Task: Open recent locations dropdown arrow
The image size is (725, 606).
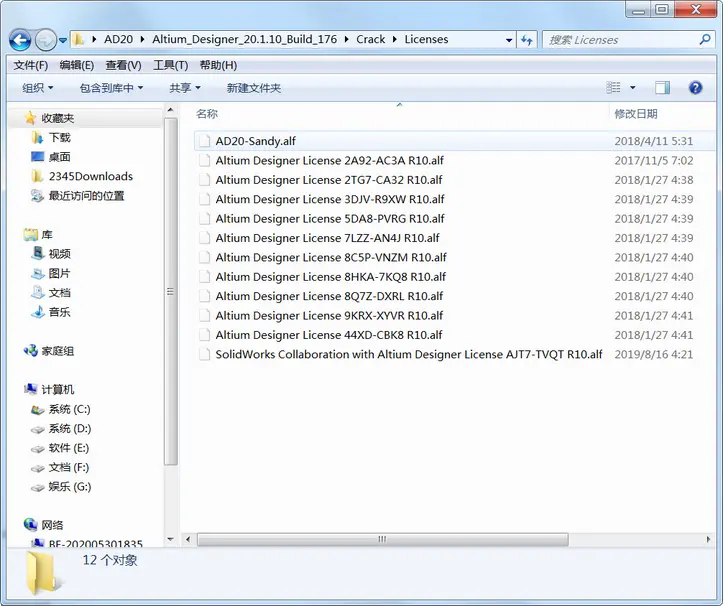Action: 63,40
